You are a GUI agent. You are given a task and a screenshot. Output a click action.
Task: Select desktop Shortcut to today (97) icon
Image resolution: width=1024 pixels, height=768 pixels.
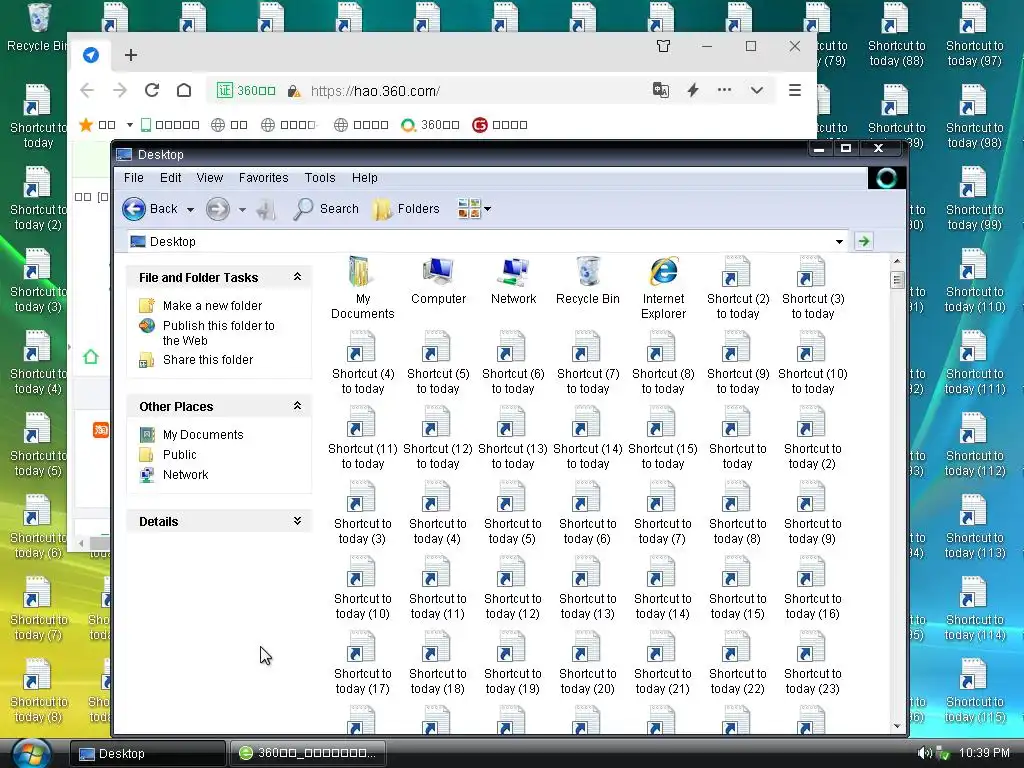point(974,35)
